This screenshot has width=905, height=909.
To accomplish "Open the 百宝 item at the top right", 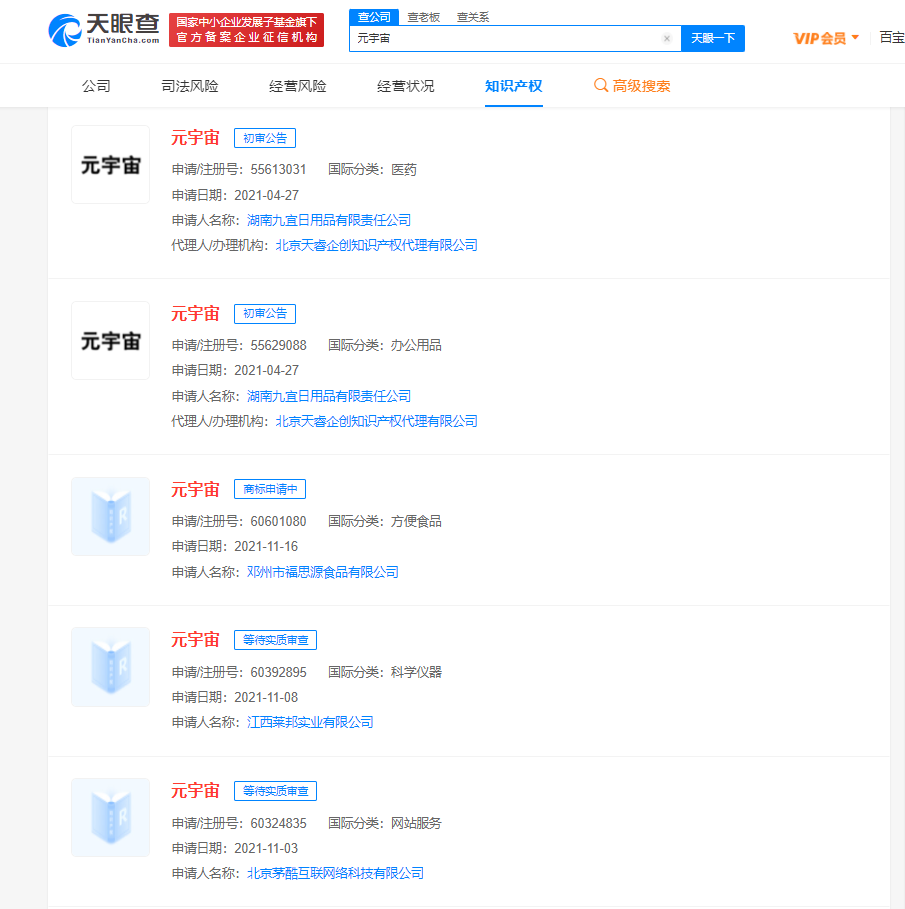I will point(892,38).
